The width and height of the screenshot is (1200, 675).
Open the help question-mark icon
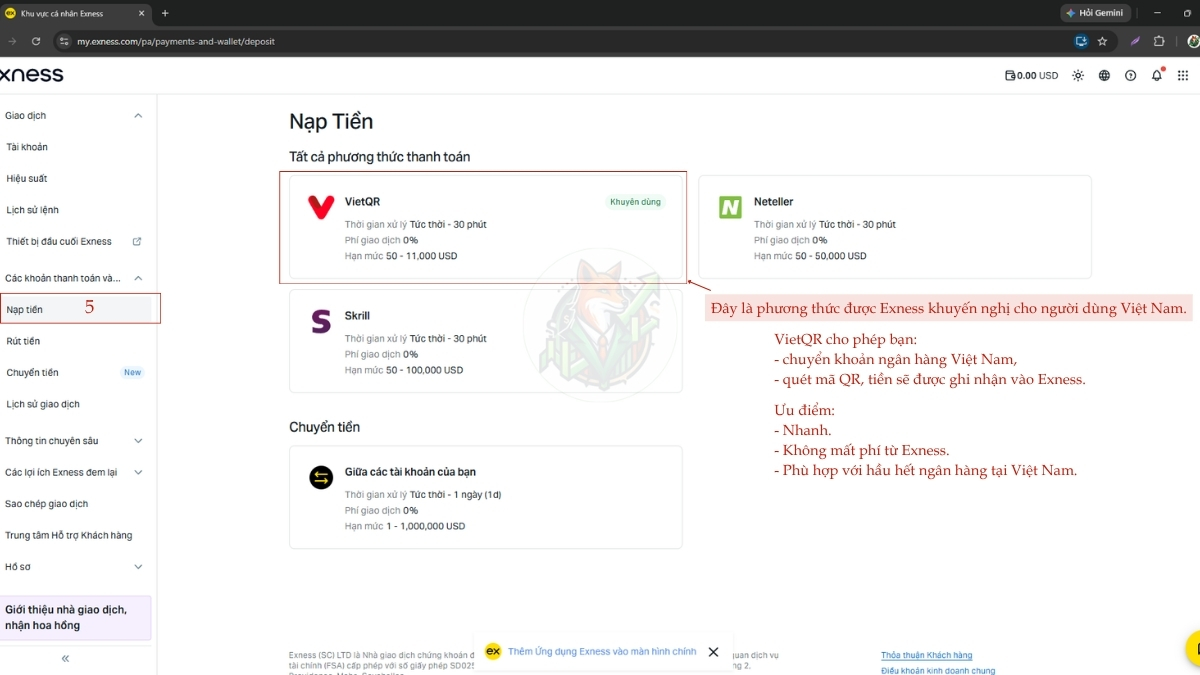pos(1130,75)
